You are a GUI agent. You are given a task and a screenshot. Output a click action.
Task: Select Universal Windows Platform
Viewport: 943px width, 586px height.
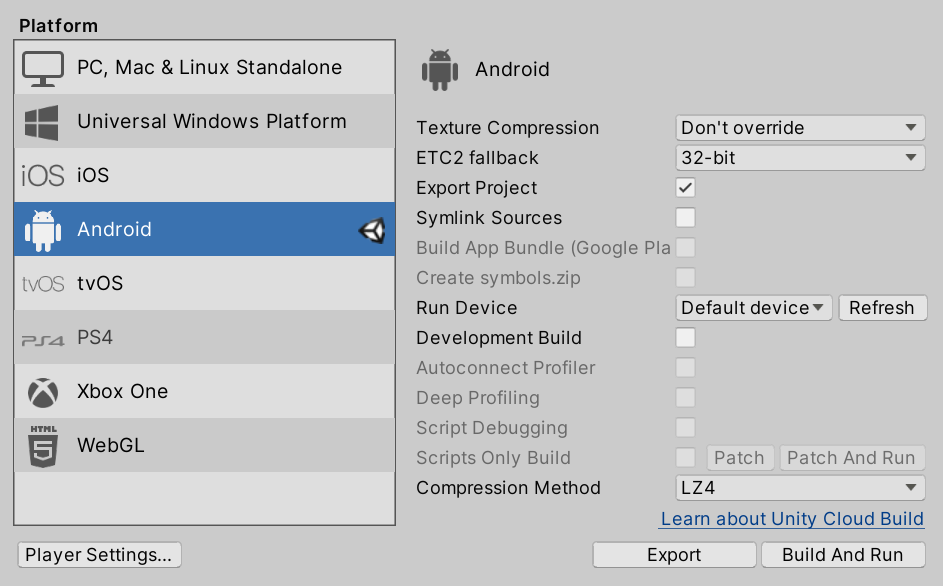(204, 122)
